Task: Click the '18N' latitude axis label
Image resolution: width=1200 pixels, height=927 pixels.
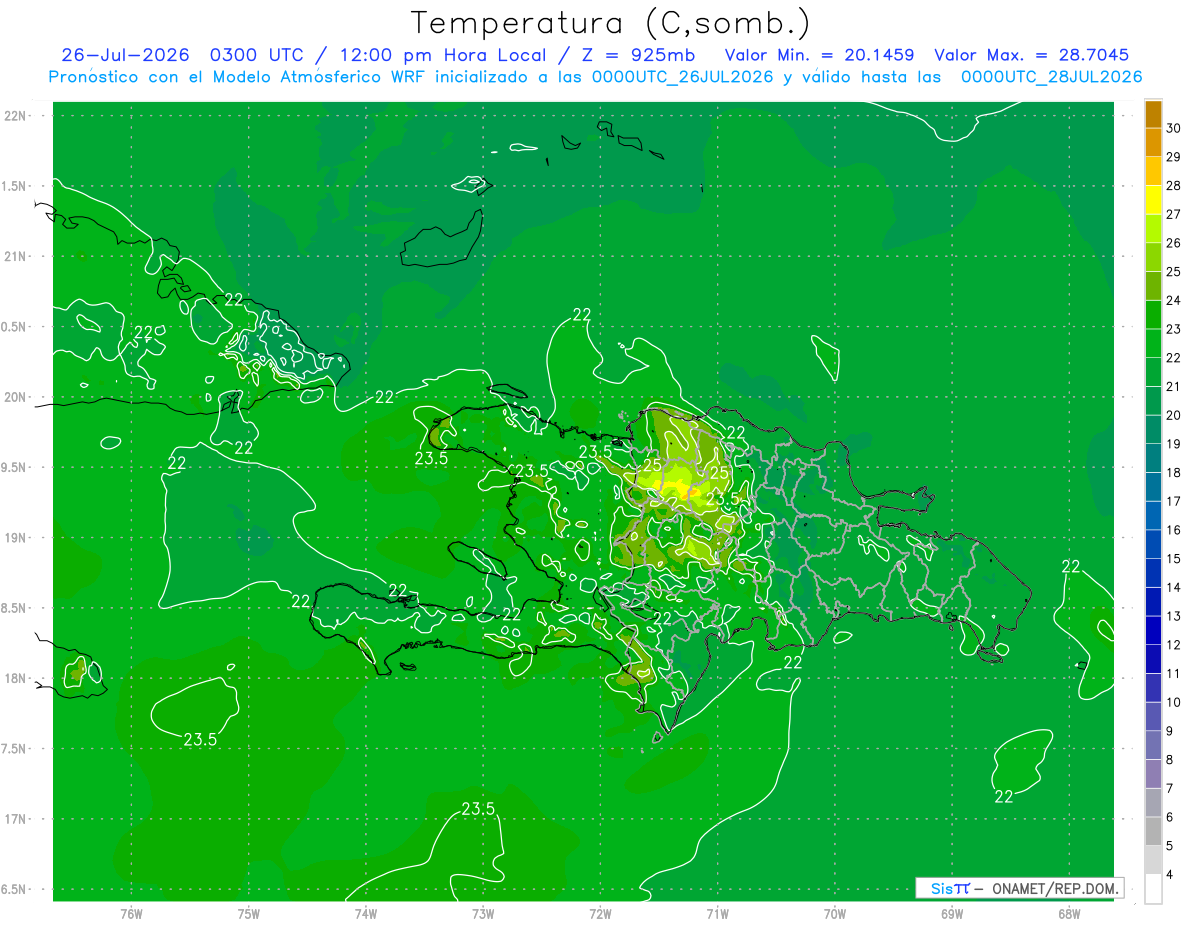Action: (x=17, y=679)
